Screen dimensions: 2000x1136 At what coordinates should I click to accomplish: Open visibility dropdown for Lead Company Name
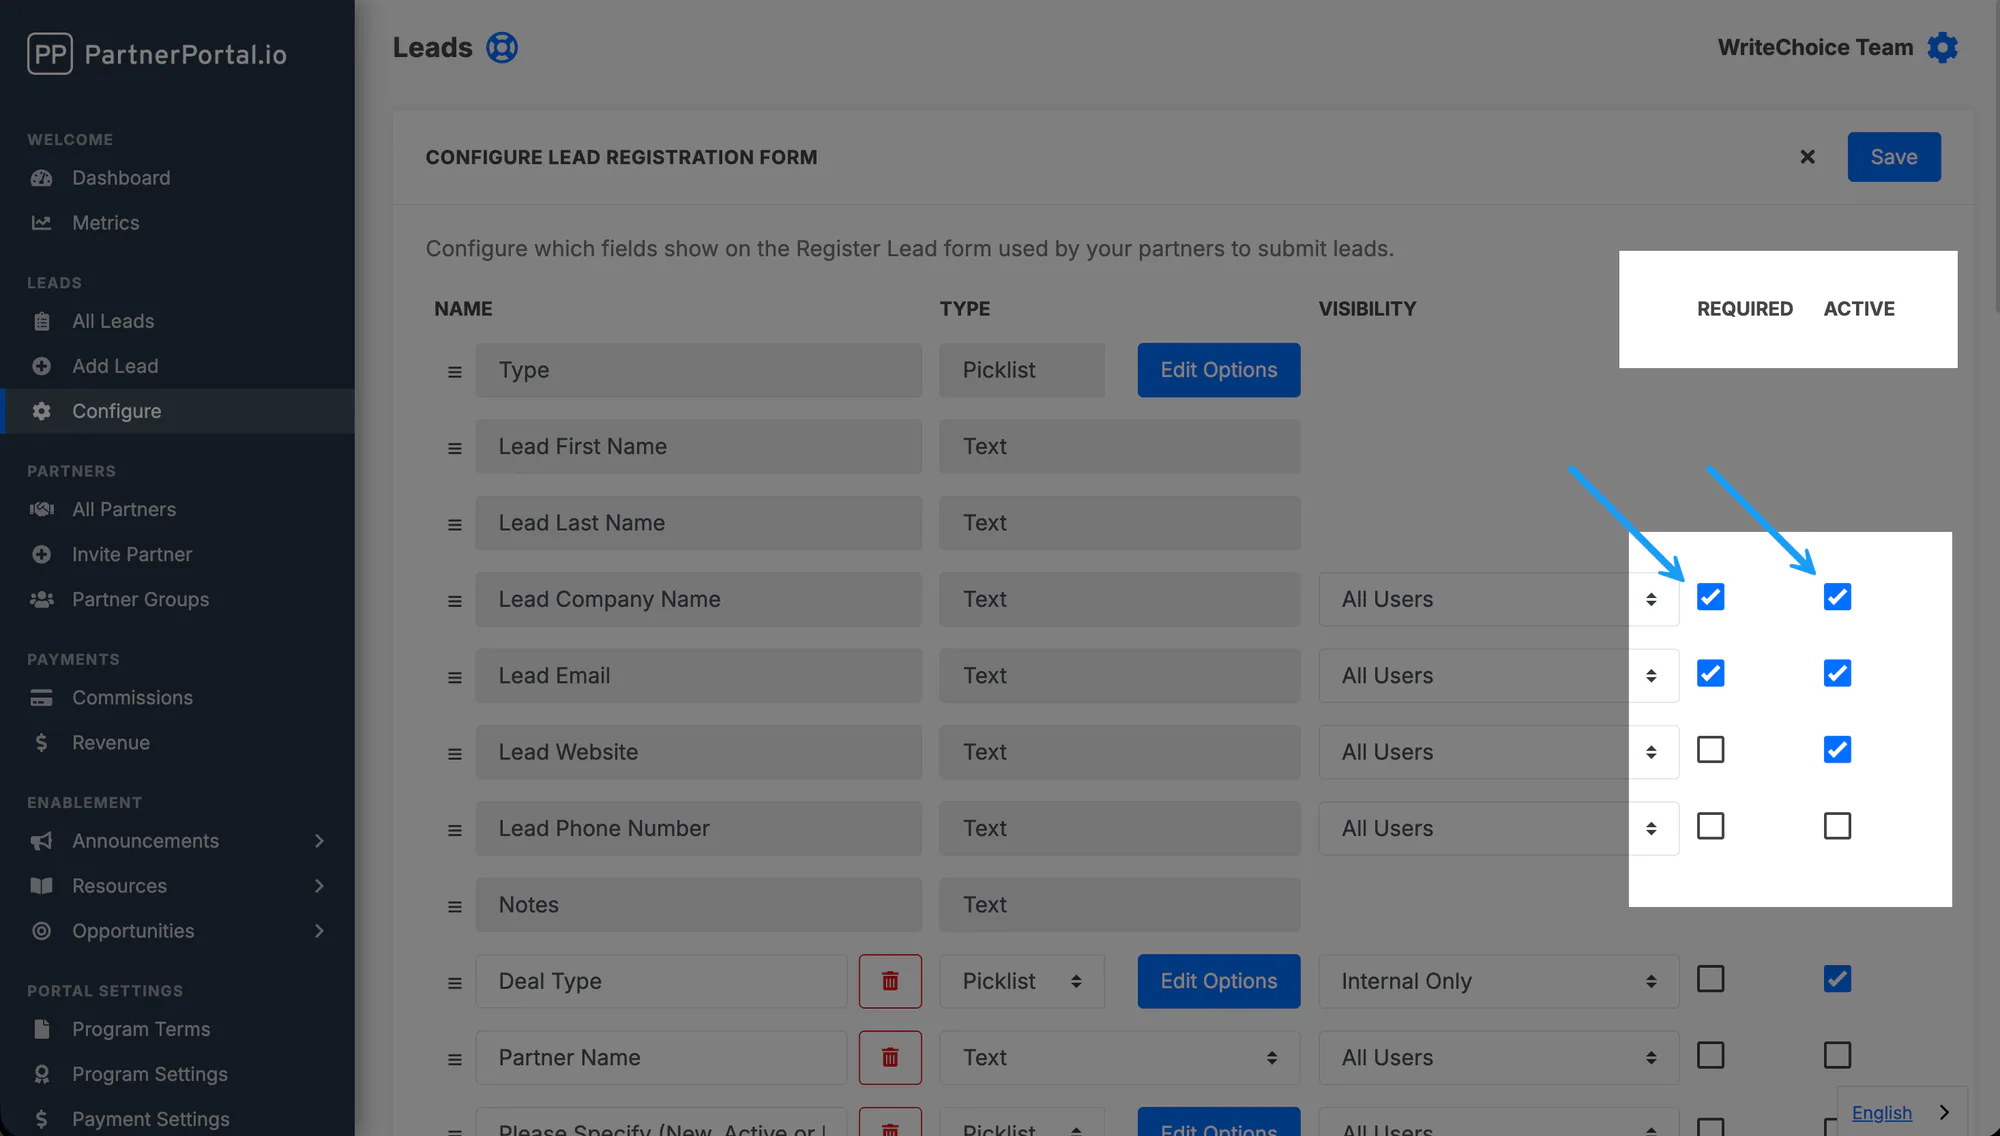1498,599
